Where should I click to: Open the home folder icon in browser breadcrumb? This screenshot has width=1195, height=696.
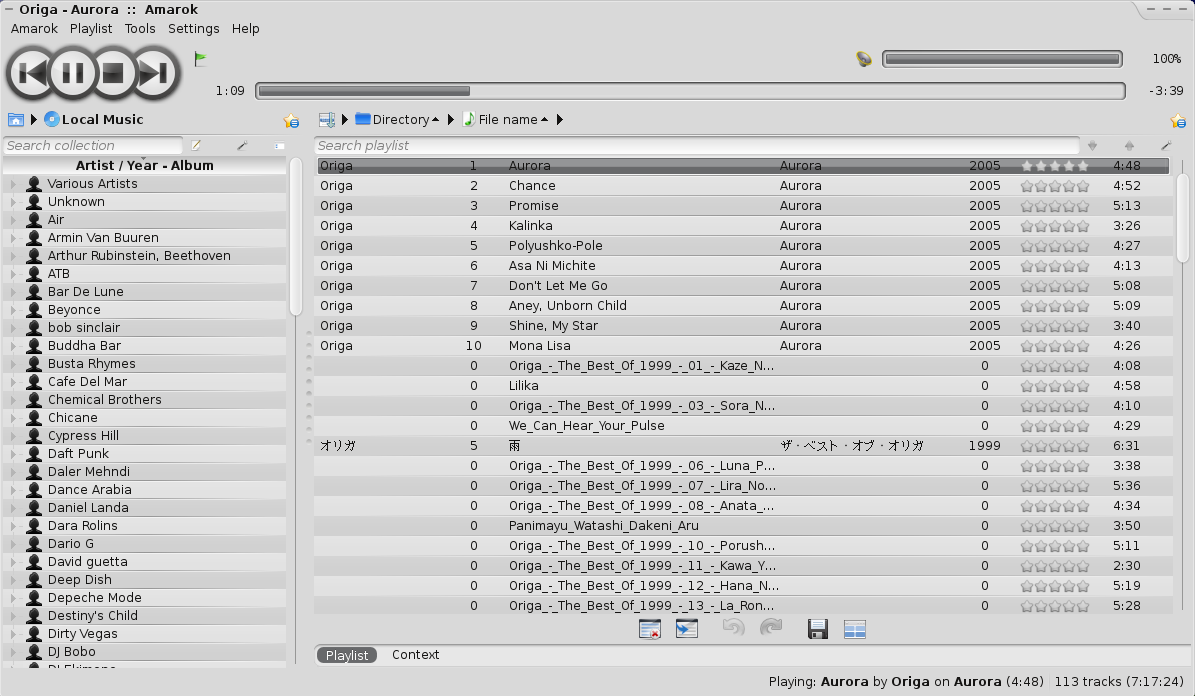click(x=15, y=120)
